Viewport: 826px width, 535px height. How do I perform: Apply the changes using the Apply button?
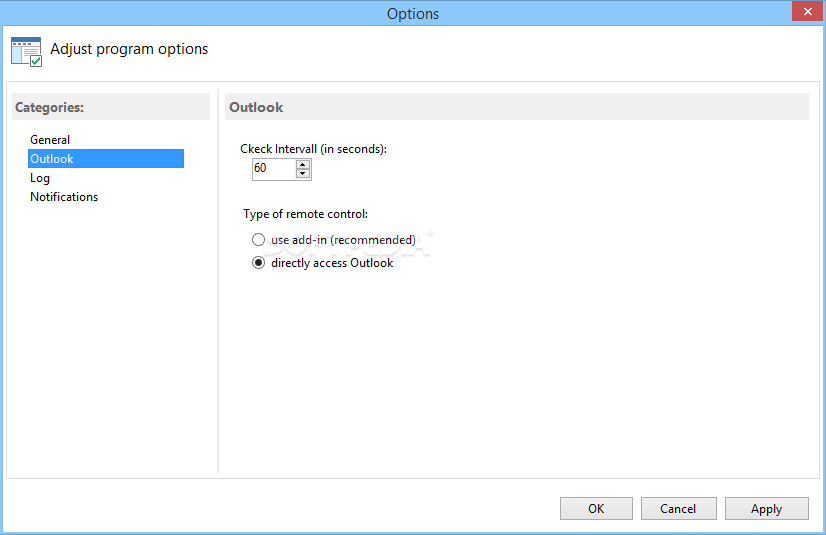point(766,509)
